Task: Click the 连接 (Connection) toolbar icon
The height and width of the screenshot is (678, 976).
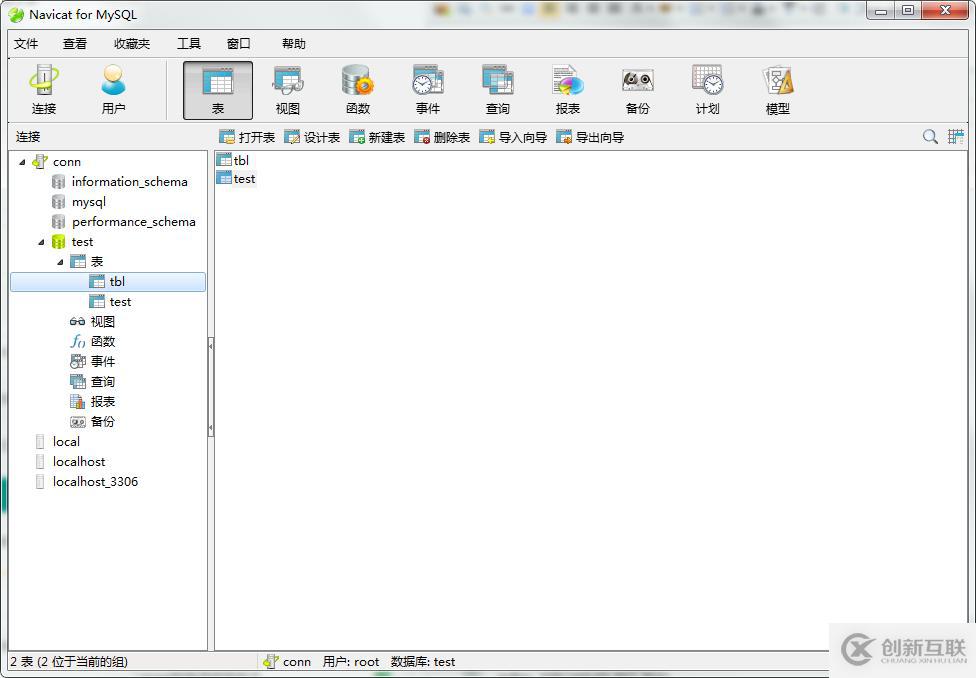Action: coord(44,90)
